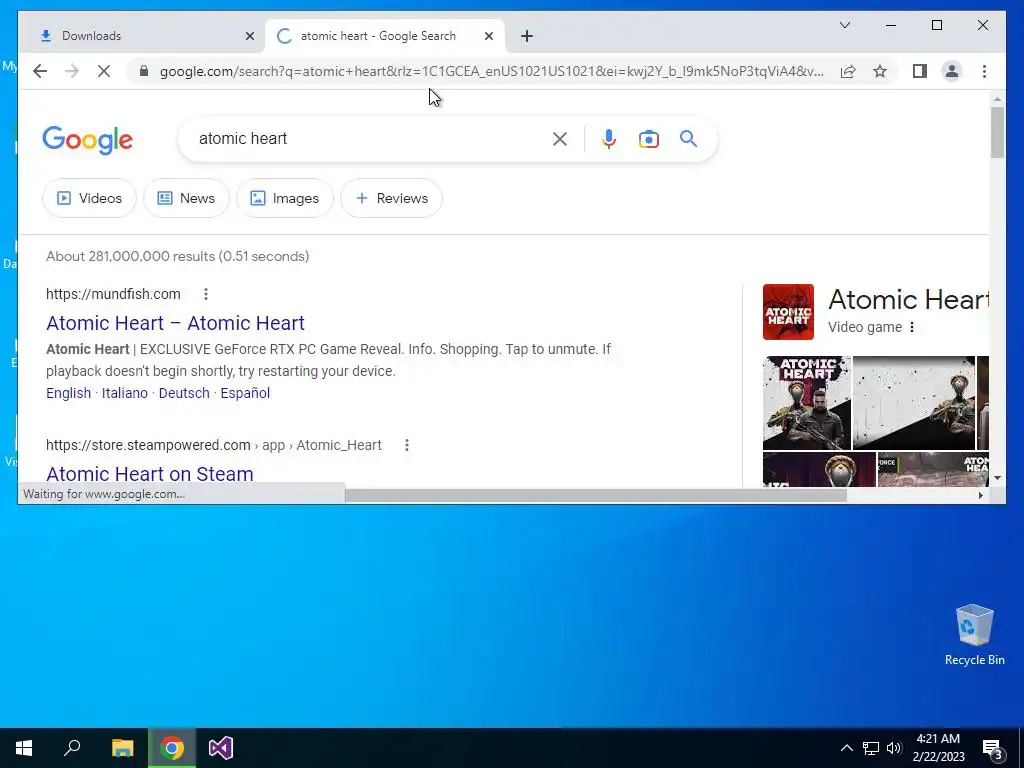
Task: Close the Downloads tab
Action: coord(249,36)
